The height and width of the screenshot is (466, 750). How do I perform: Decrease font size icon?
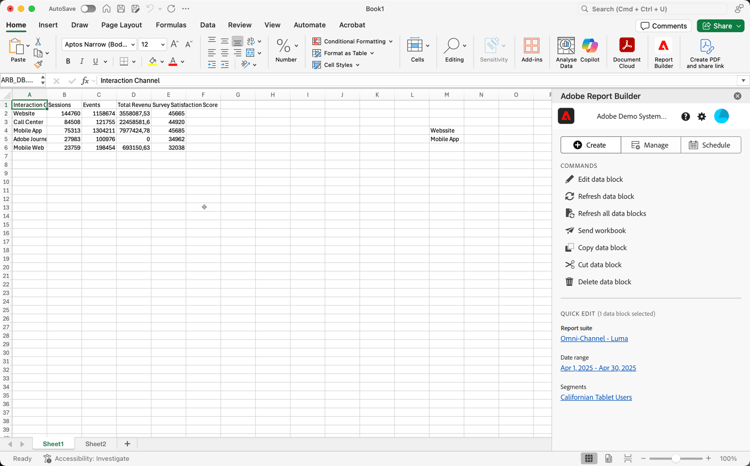[189, 44]
